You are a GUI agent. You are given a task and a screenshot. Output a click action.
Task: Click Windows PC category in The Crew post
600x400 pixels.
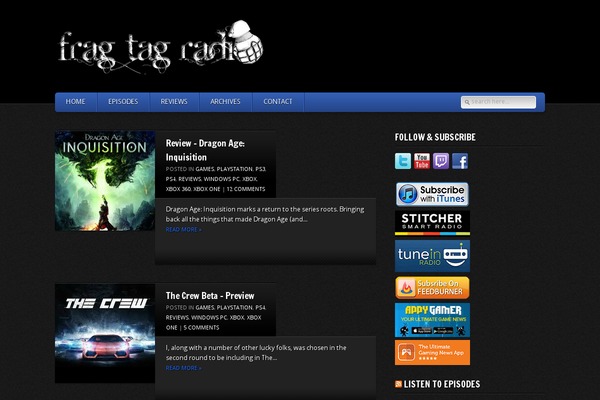click(x=209, y=318)
